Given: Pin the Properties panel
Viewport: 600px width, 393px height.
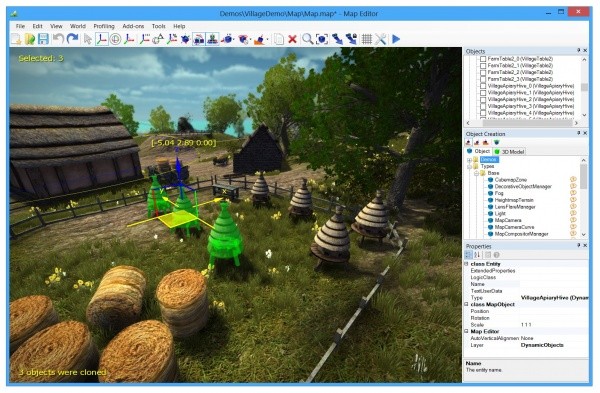Looking at the screenshot, I should pos(579,245).
